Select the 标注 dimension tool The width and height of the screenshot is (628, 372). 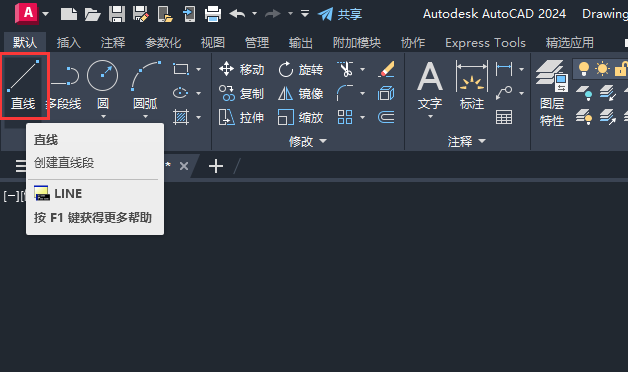(x=472, y=85)
